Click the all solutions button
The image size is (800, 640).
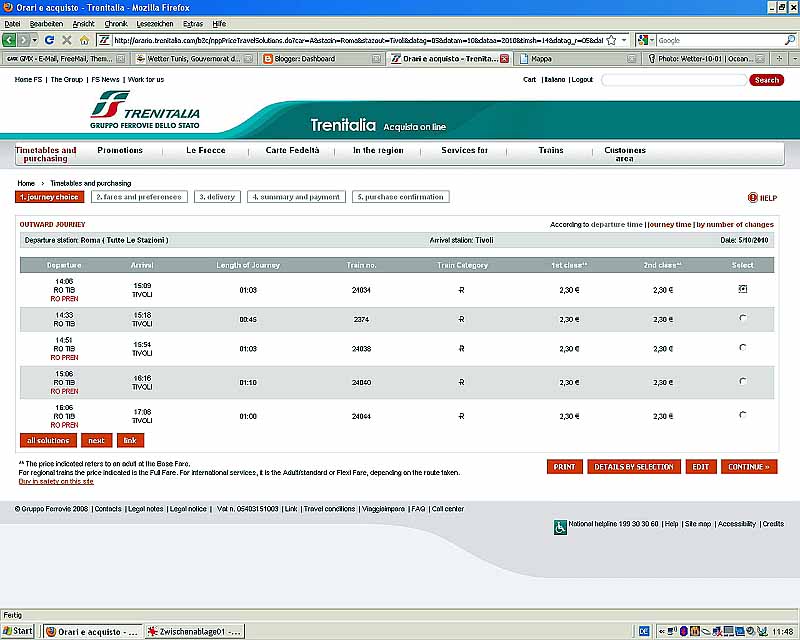coord(48,440)
